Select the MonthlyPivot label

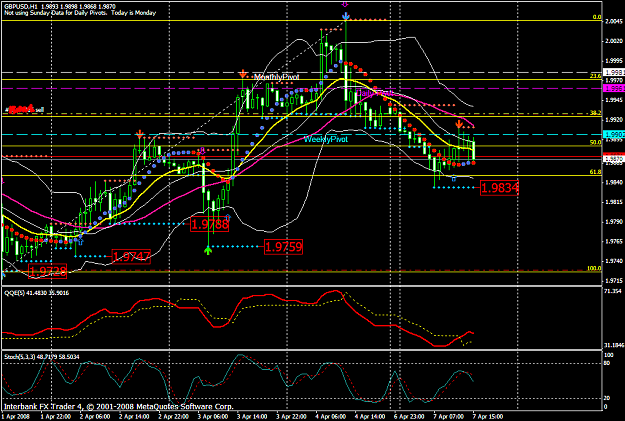276,77
